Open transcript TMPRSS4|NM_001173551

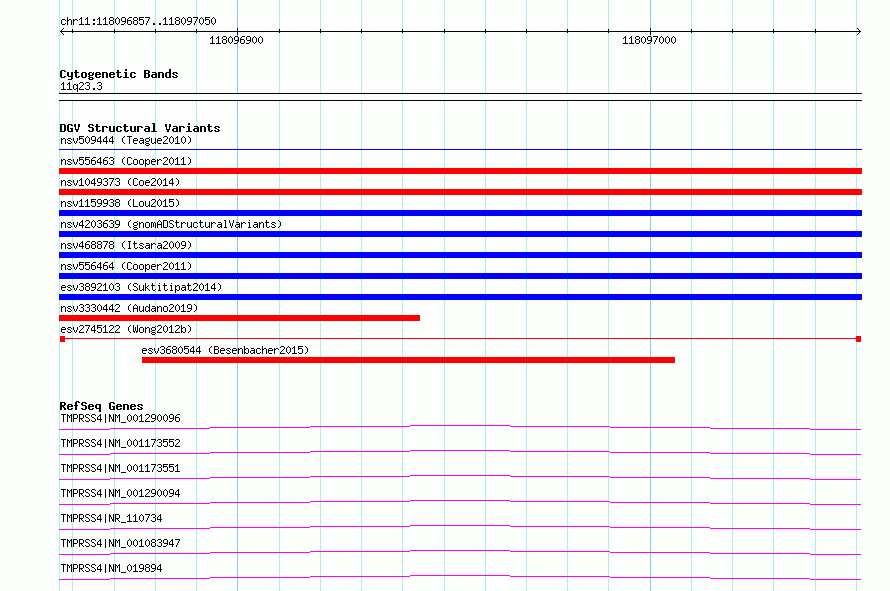pyautogui.click(x=120, y=468)
